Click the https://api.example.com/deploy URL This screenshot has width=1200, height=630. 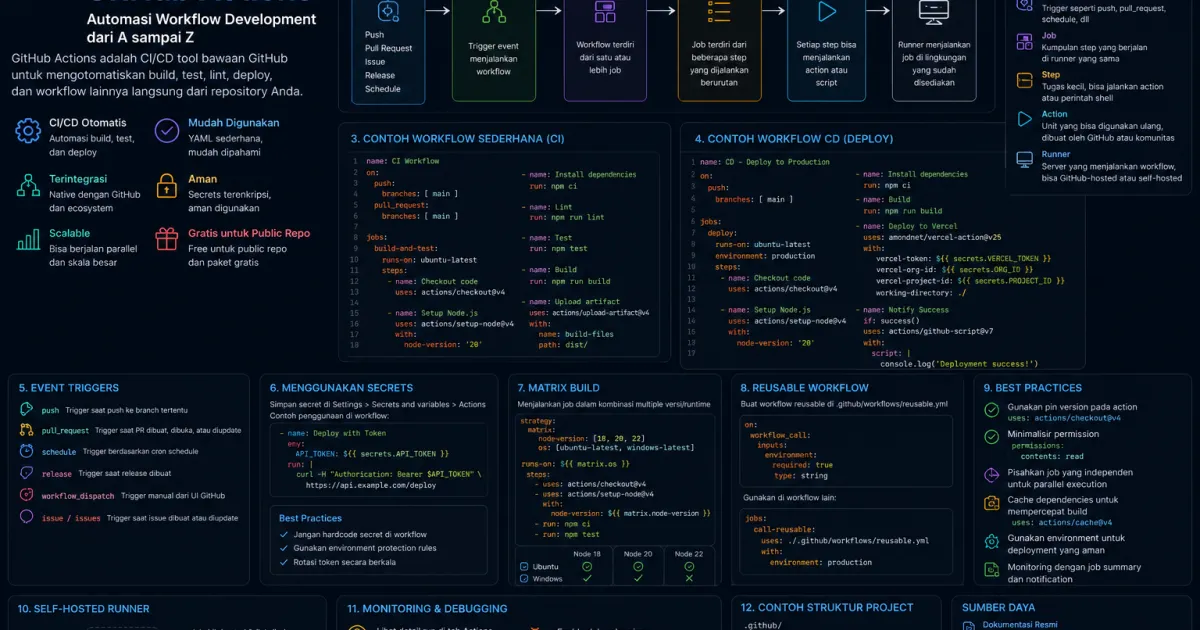point(370,485)
